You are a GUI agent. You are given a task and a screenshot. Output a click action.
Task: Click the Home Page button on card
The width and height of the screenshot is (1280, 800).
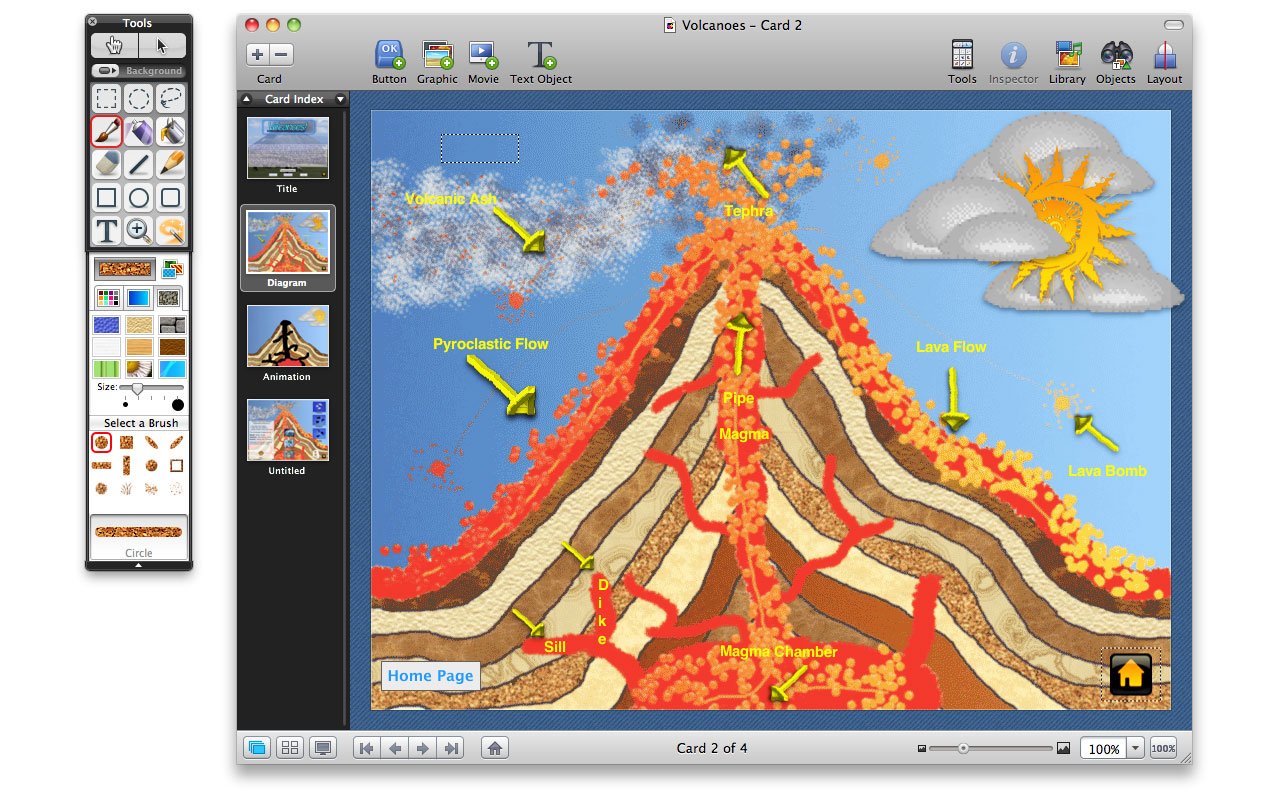point(430,676)
